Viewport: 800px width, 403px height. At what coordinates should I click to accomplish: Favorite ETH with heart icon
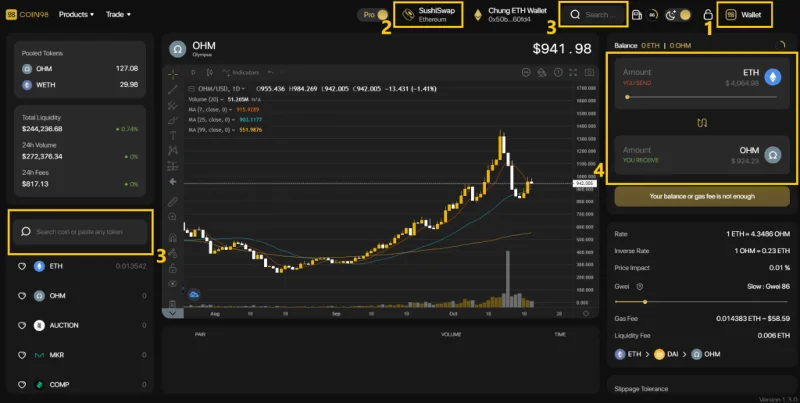pos(22,266)
